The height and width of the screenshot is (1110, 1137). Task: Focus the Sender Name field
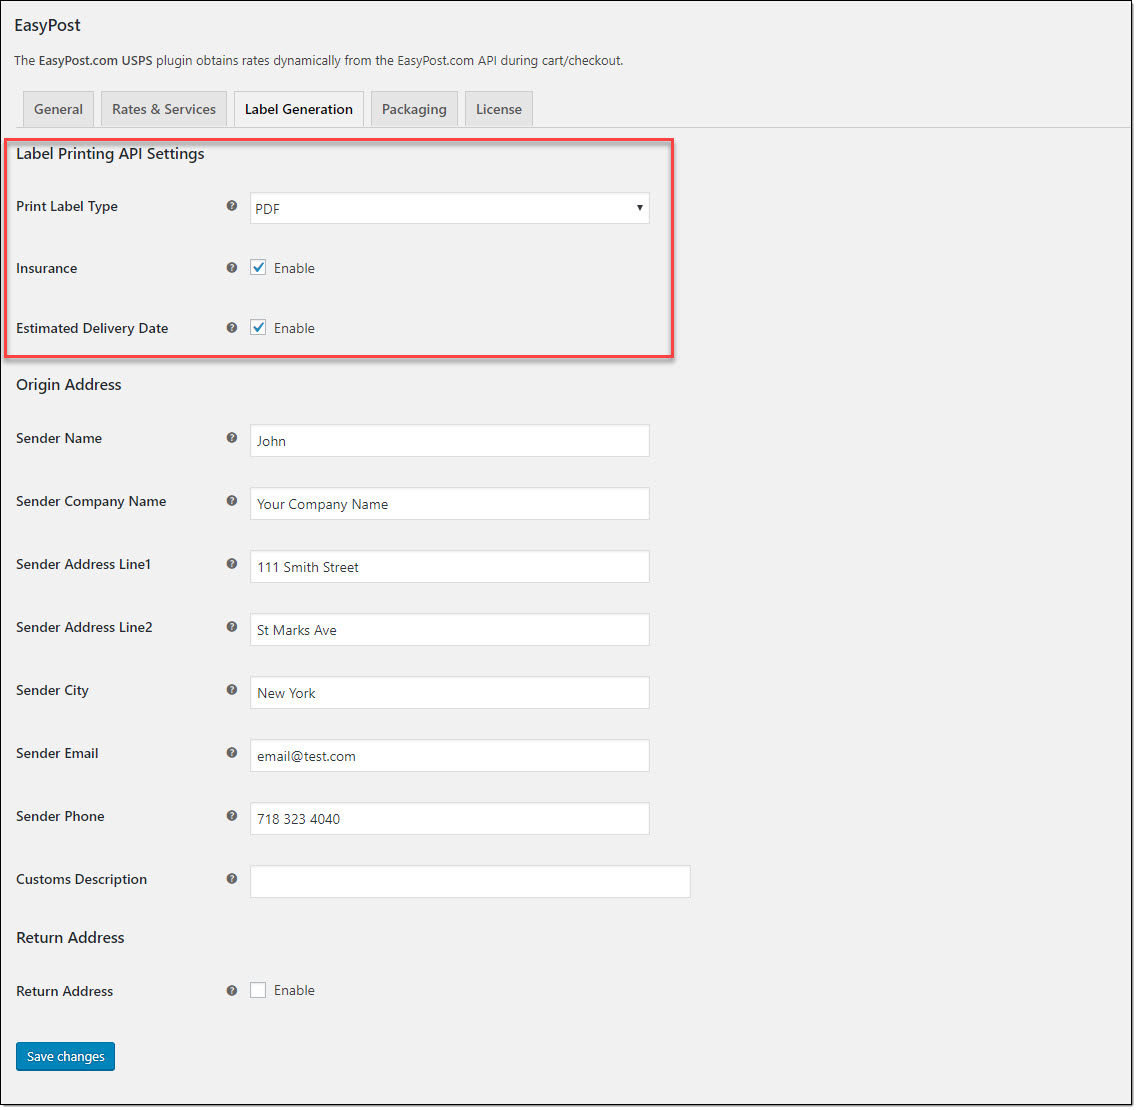pyautogui.click(x=450, y=441)
